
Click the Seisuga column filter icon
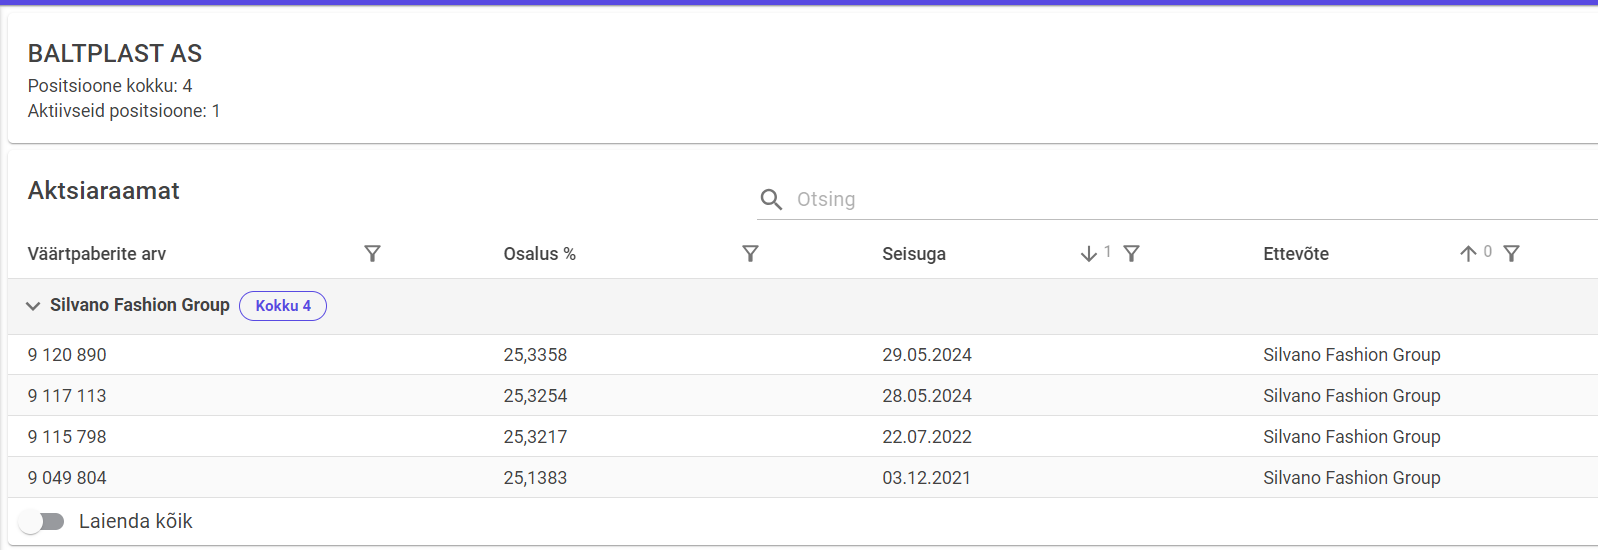(x=1131, y=254)
